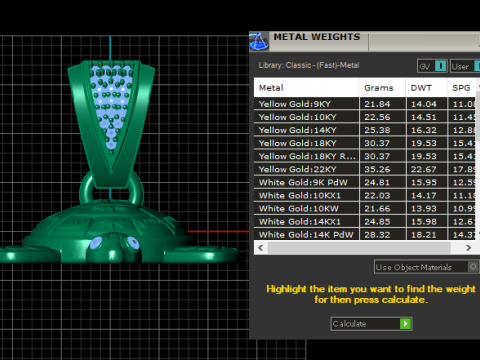Viewport: 480px width, 360px height.
Task: Sort by the Grams column header
Action: click(382, 88)
